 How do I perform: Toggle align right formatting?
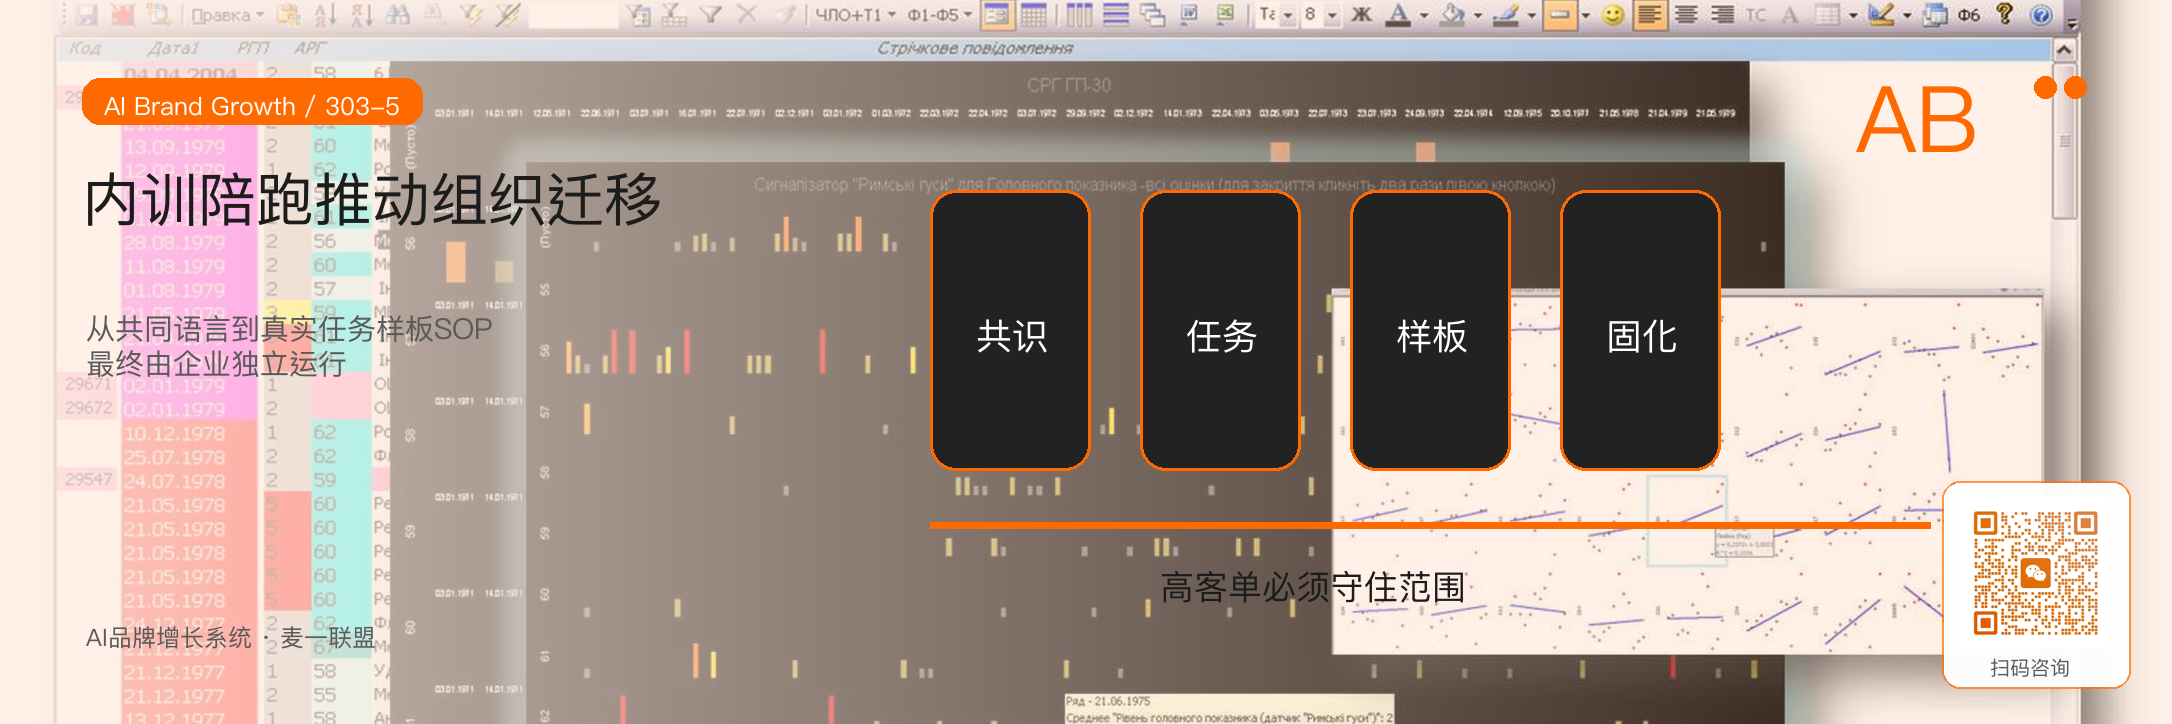(x=1722, y=15)
